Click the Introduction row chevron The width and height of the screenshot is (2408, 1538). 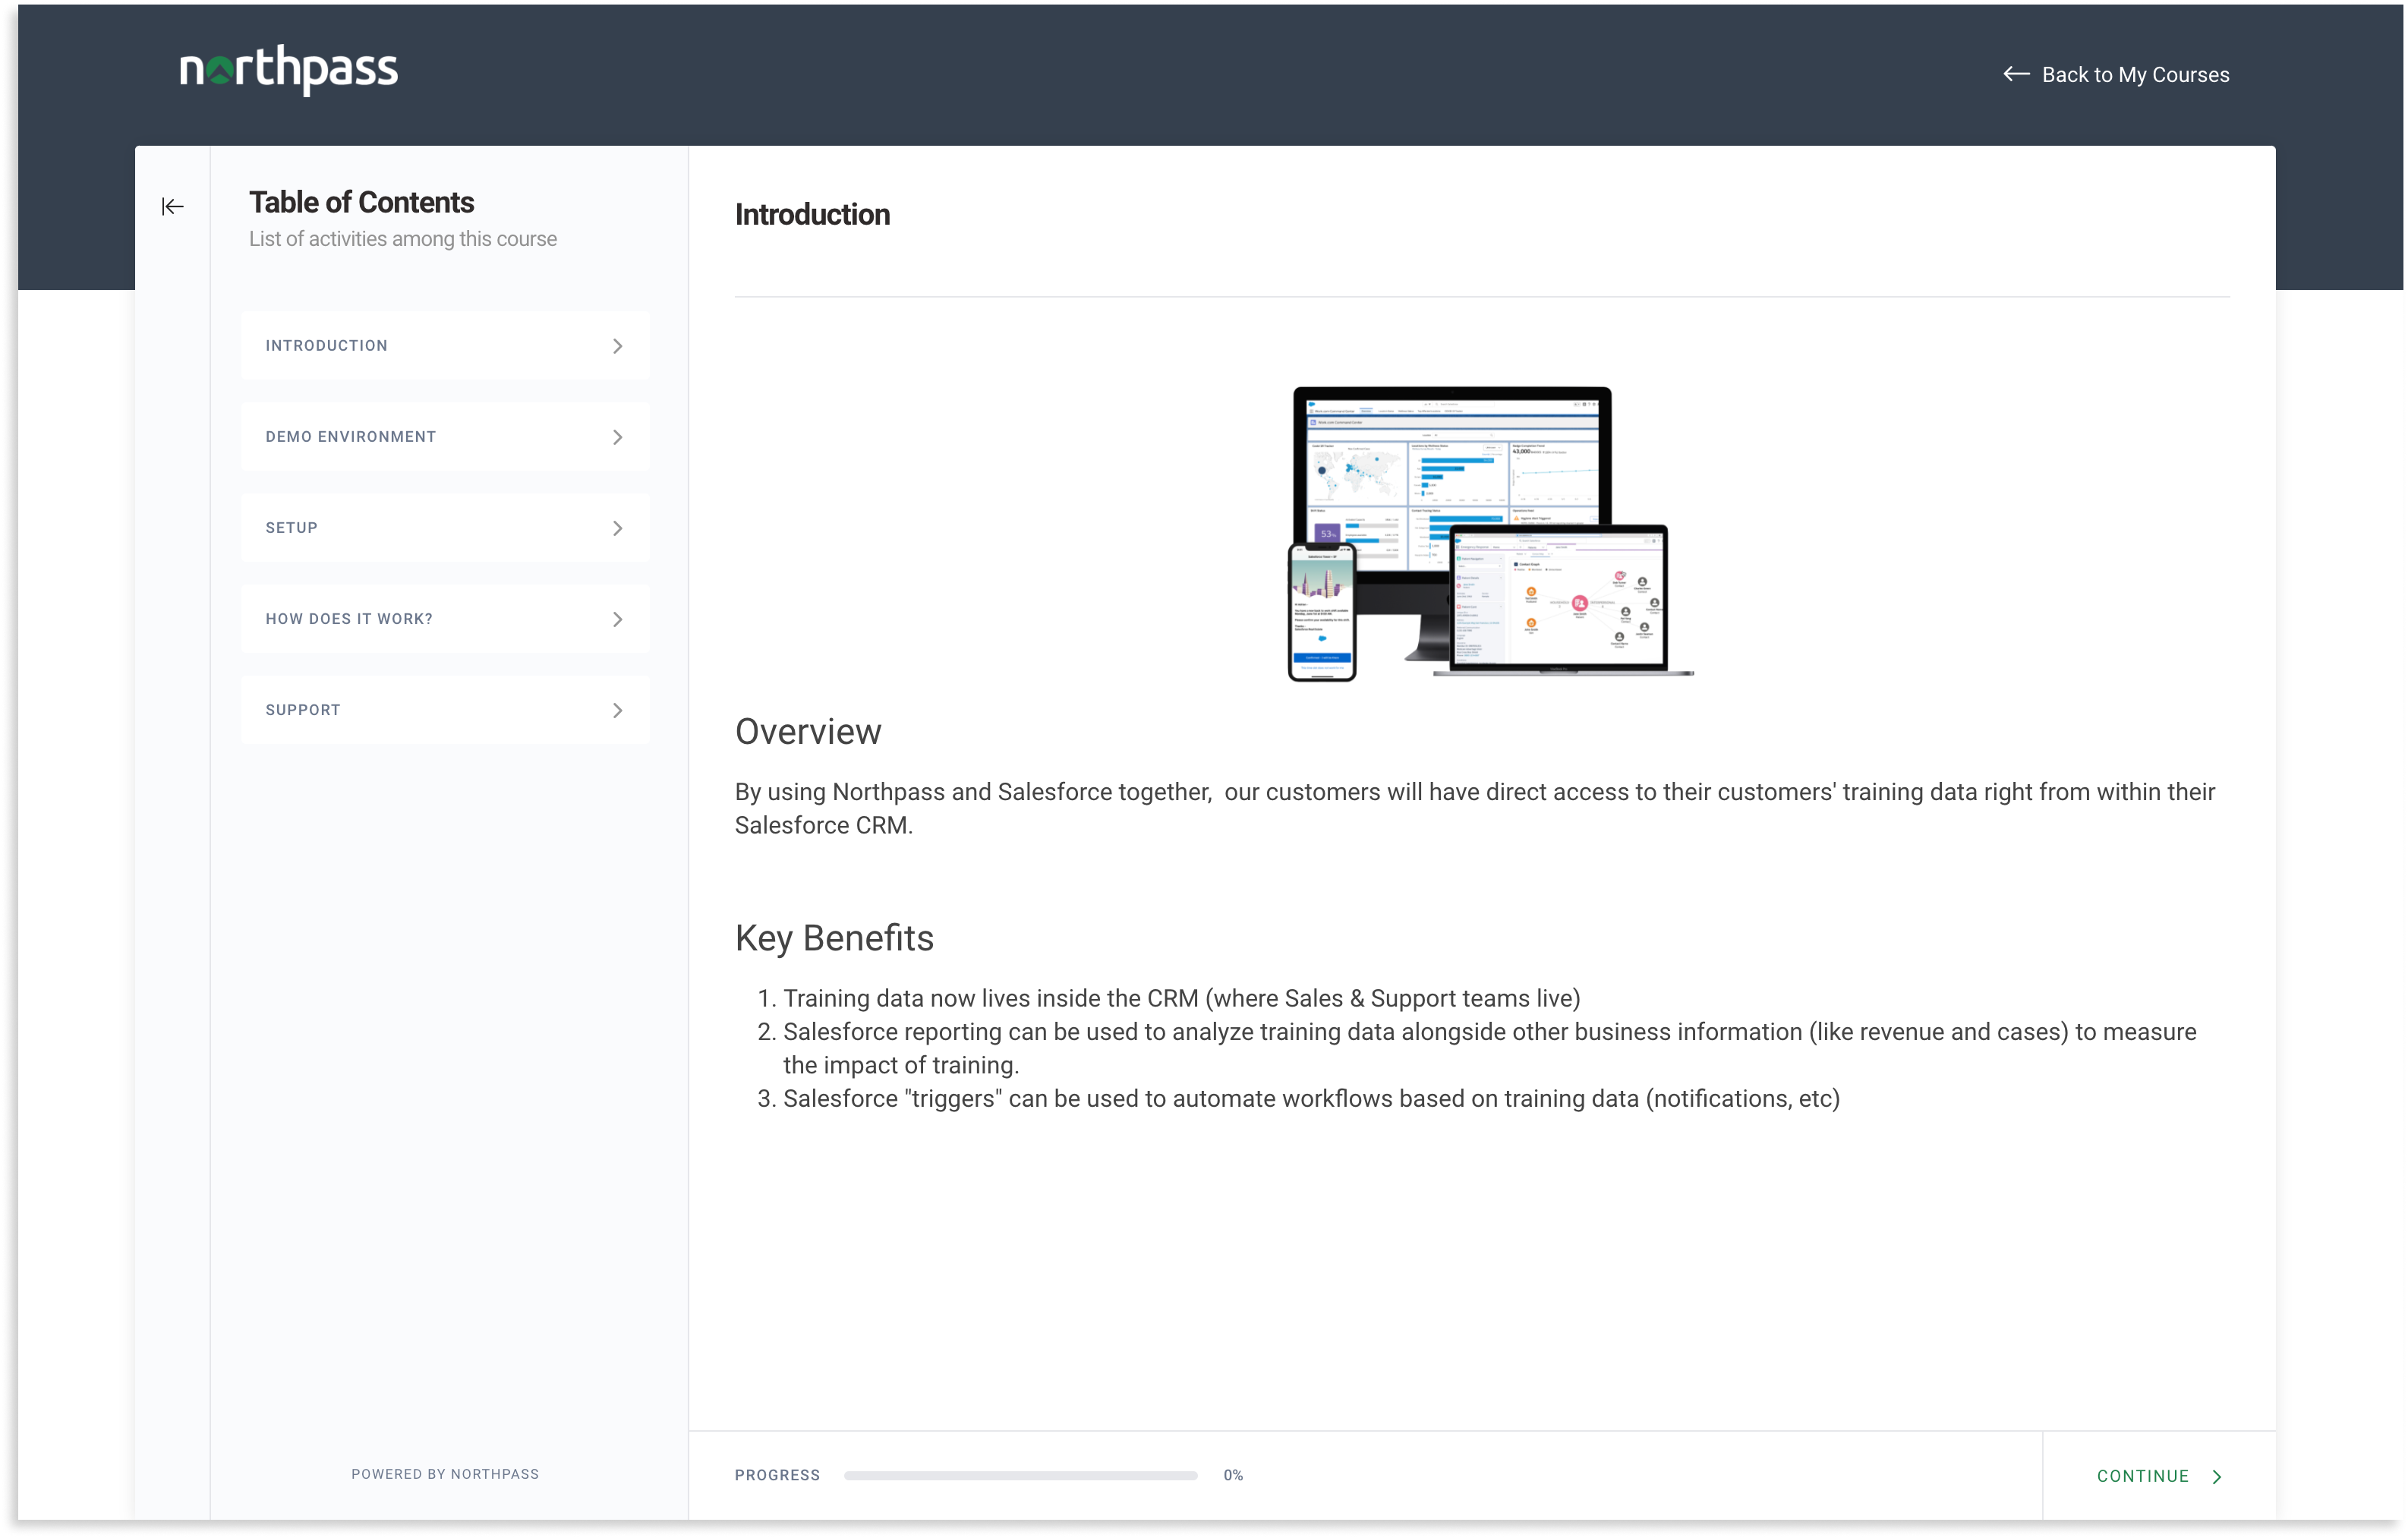617,346
